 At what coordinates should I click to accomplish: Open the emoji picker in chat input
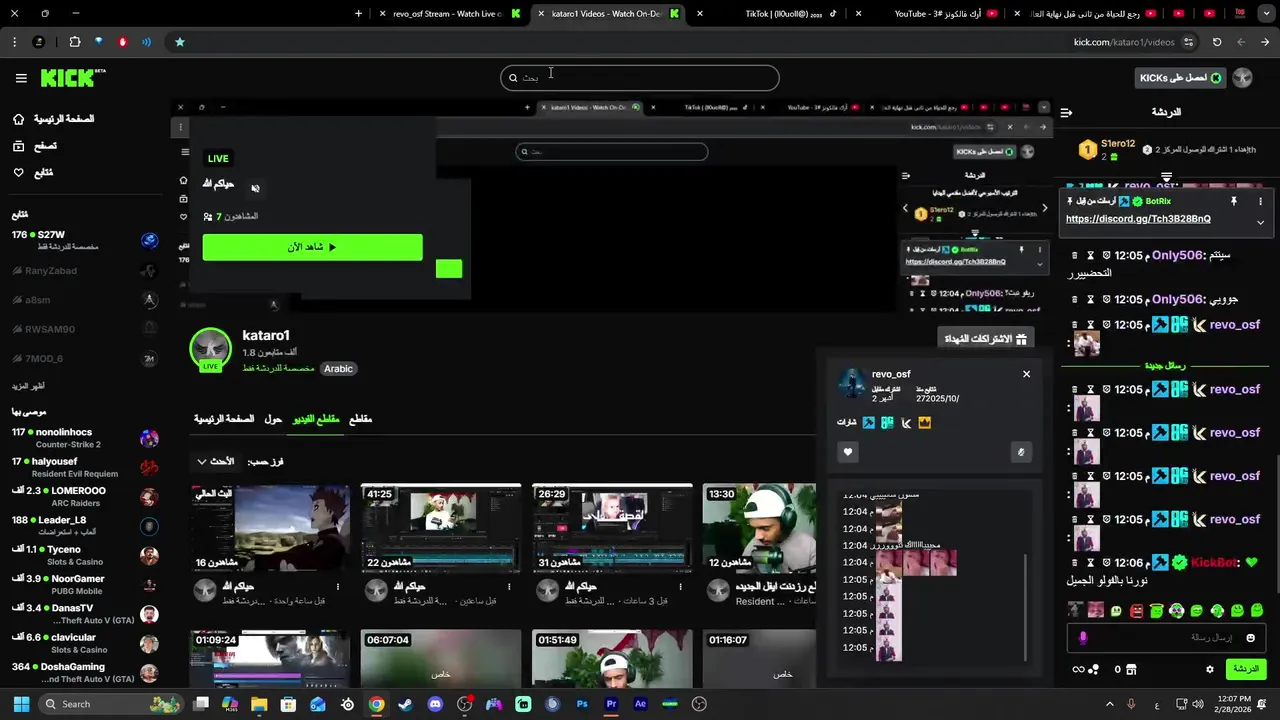1249,638
